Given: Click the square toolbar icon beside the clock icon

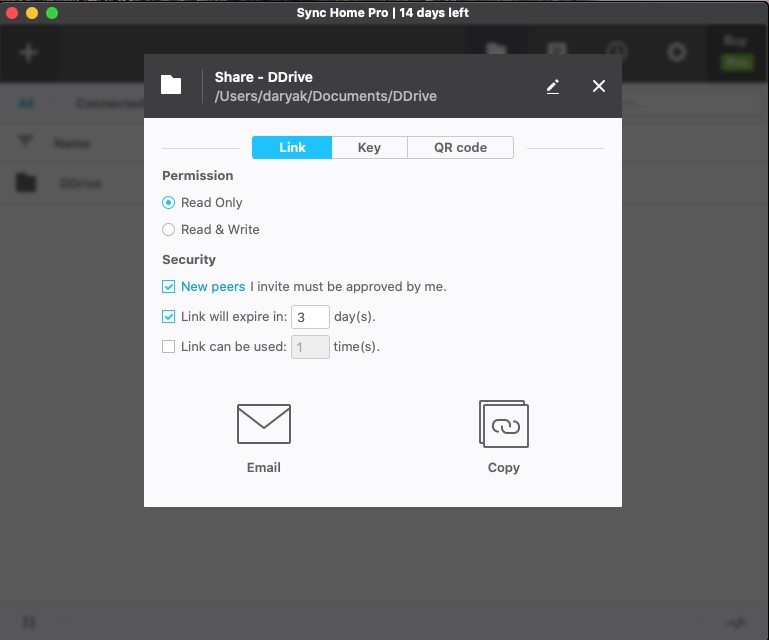Looking at the screenshot, I should click(x=557, y=49).
